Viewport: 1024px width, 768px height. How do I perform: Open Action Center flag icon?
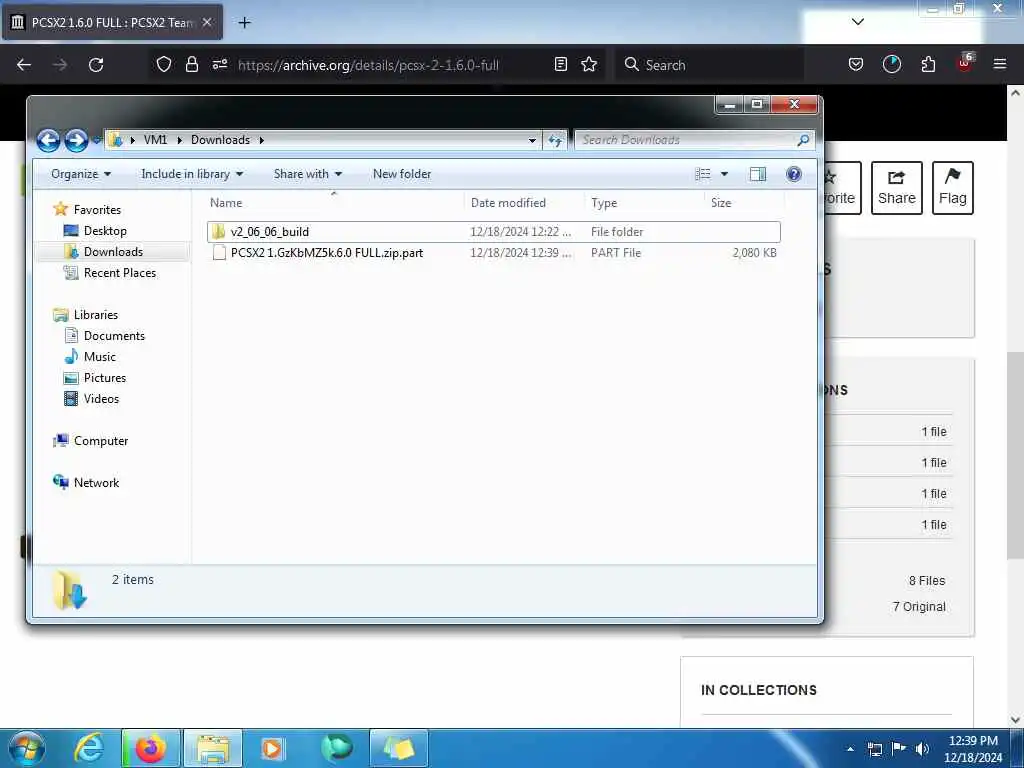tap(898, 749)
